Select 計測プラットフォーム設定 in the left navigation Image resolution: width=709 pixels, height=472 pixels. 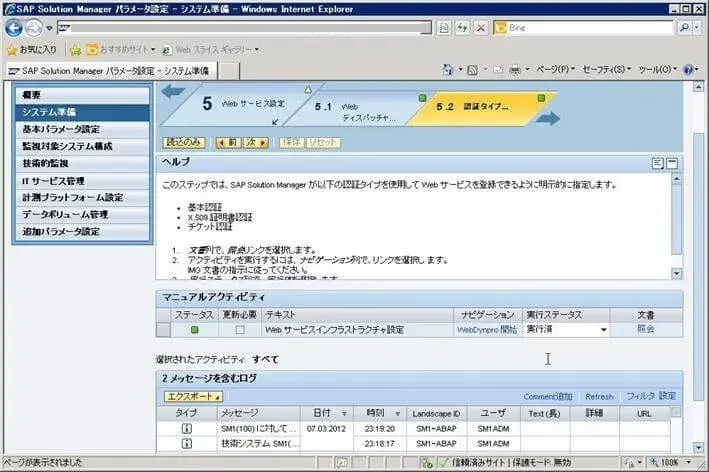point(82,198)
